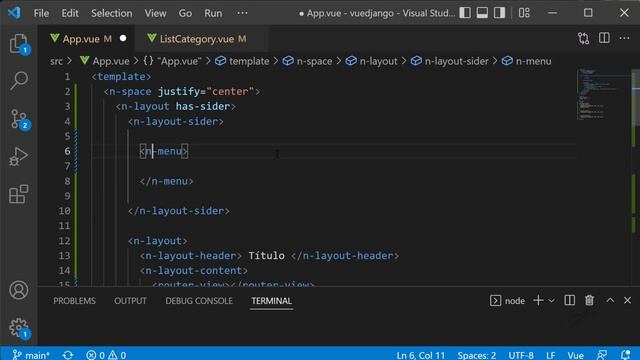The image size is (640, 360).
Task: Kill the terminal with trash icon
Action: point(589,300)
